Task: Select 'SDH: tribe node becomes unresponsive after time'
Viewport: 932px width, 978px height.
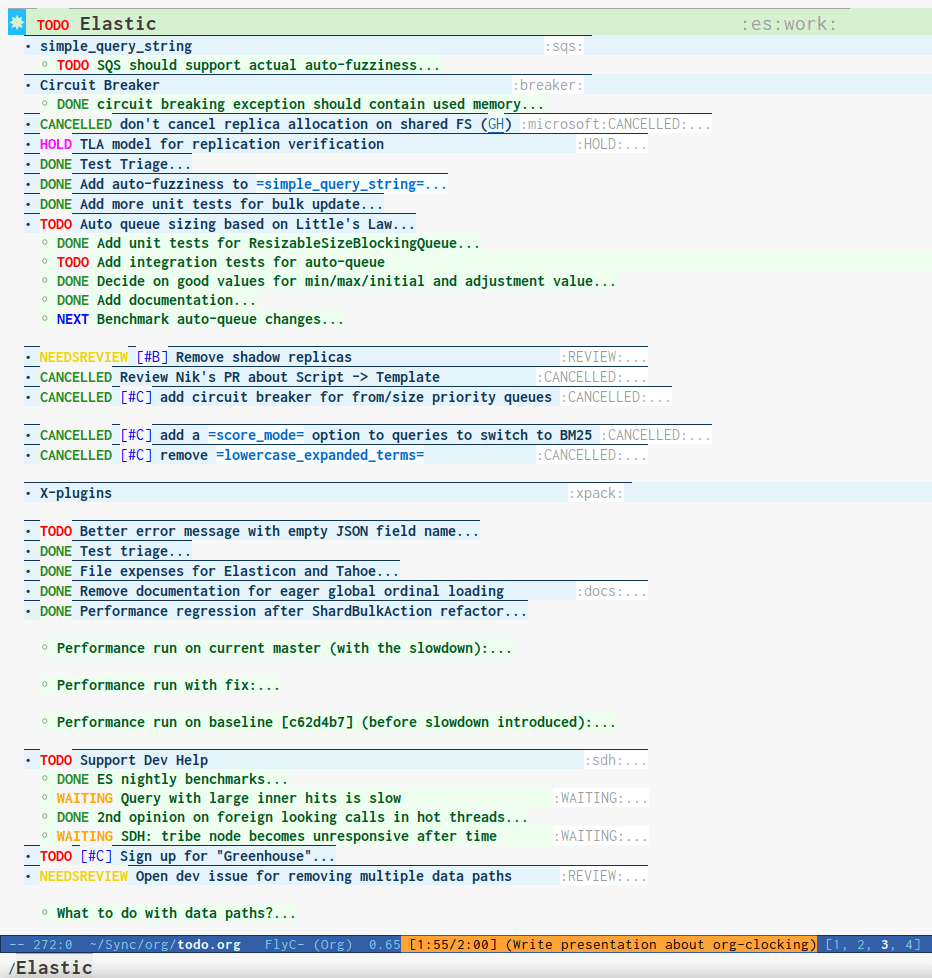Action: coord(309,836)
